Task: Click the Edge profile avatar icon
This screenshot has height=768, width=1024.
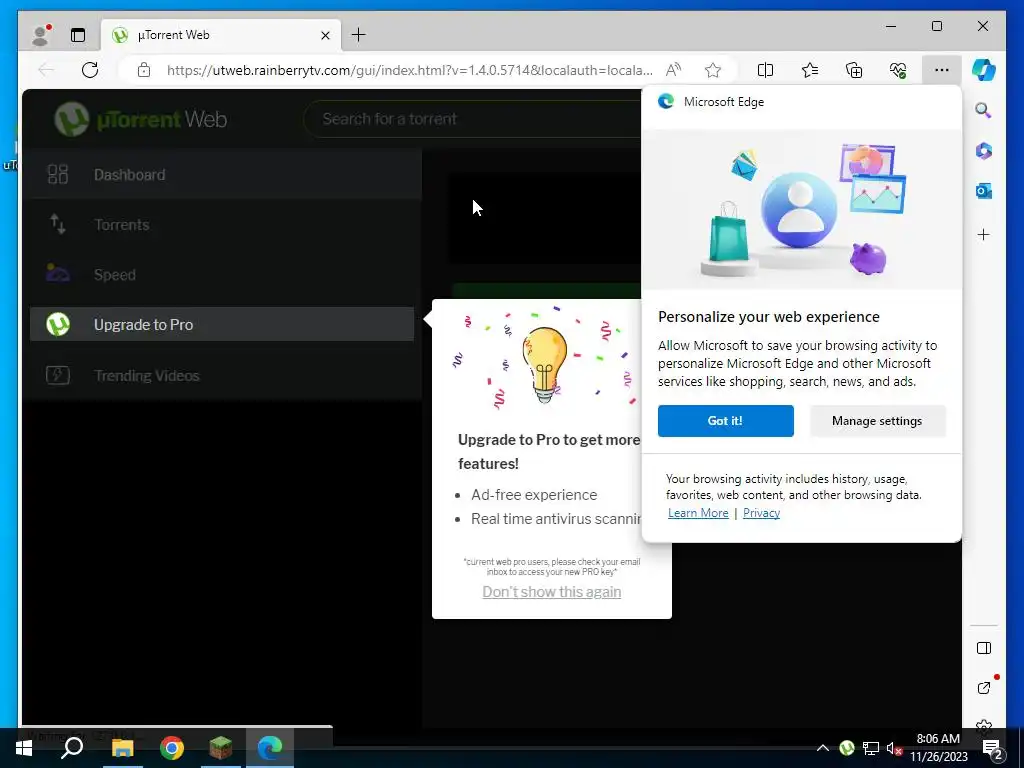Action: point(41,35)
